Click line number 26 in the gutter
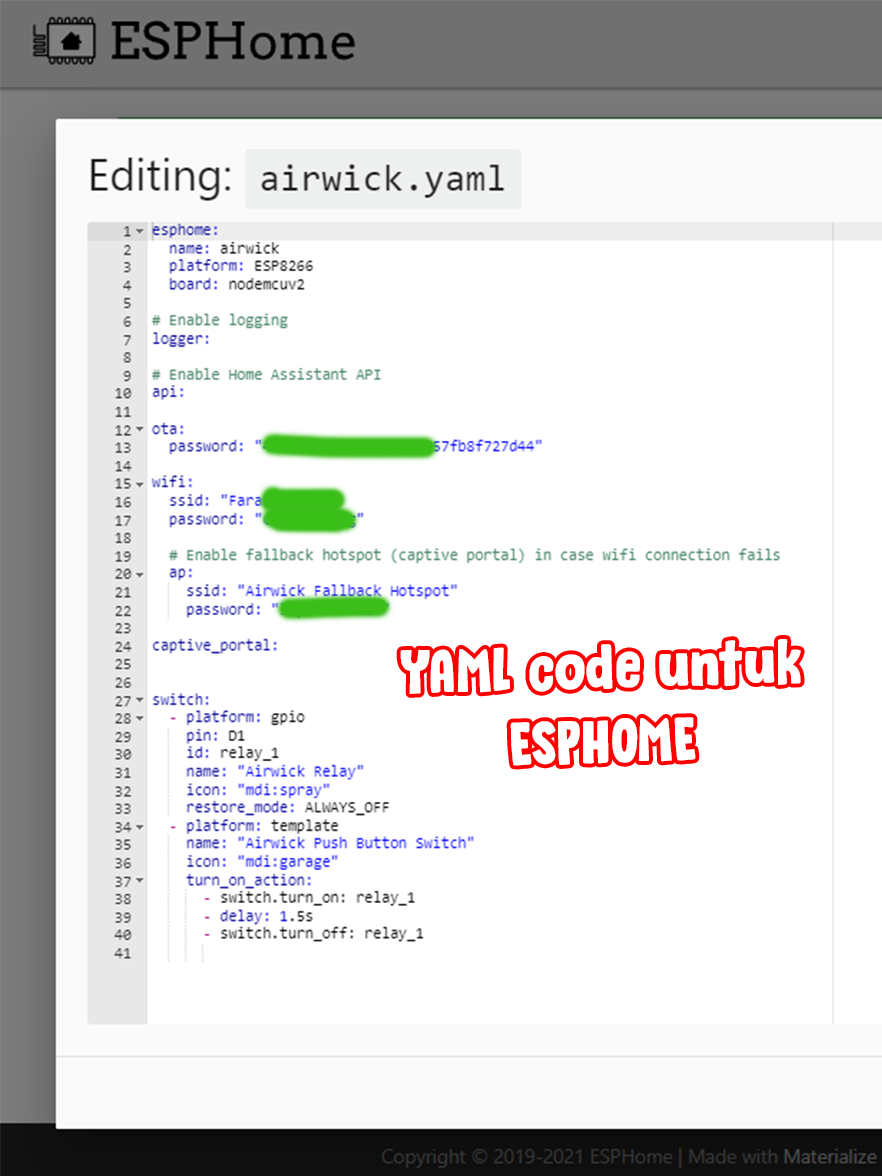The width and height of the screenshot is (882, 1176). pos(123,682)
